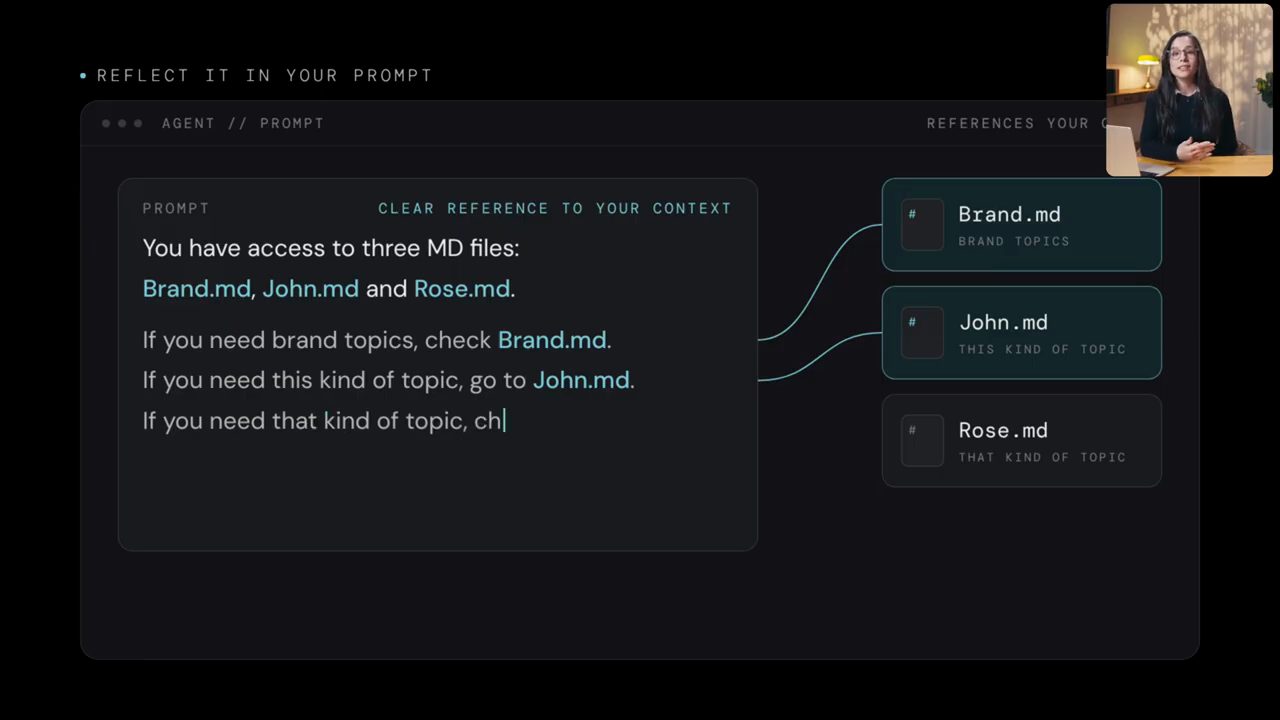Click the hash icon on the John.md card
Viewport: 1280px width, 720px height.
click(922, 332)
